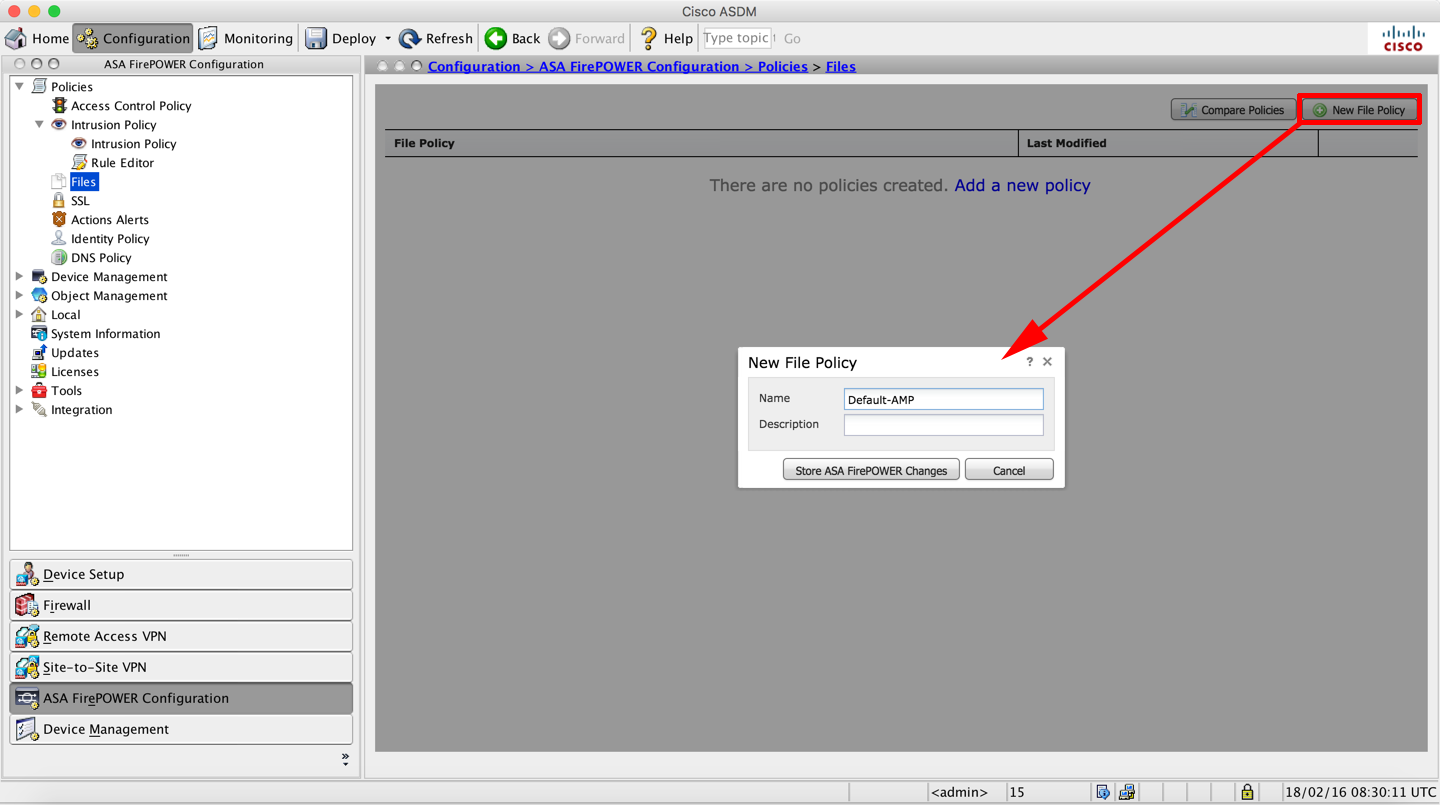
Task: Click the status bar save-indicator icon
Action: tap(1102, 792)
